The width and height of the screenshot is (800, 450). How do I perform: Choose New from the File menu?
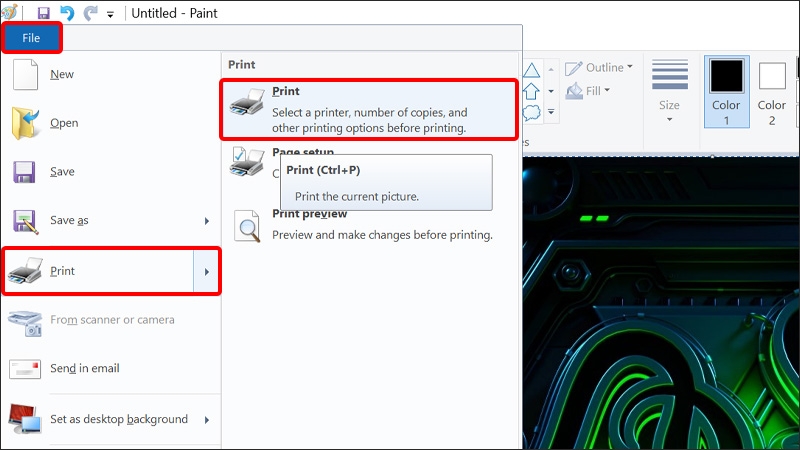[111, 74]
